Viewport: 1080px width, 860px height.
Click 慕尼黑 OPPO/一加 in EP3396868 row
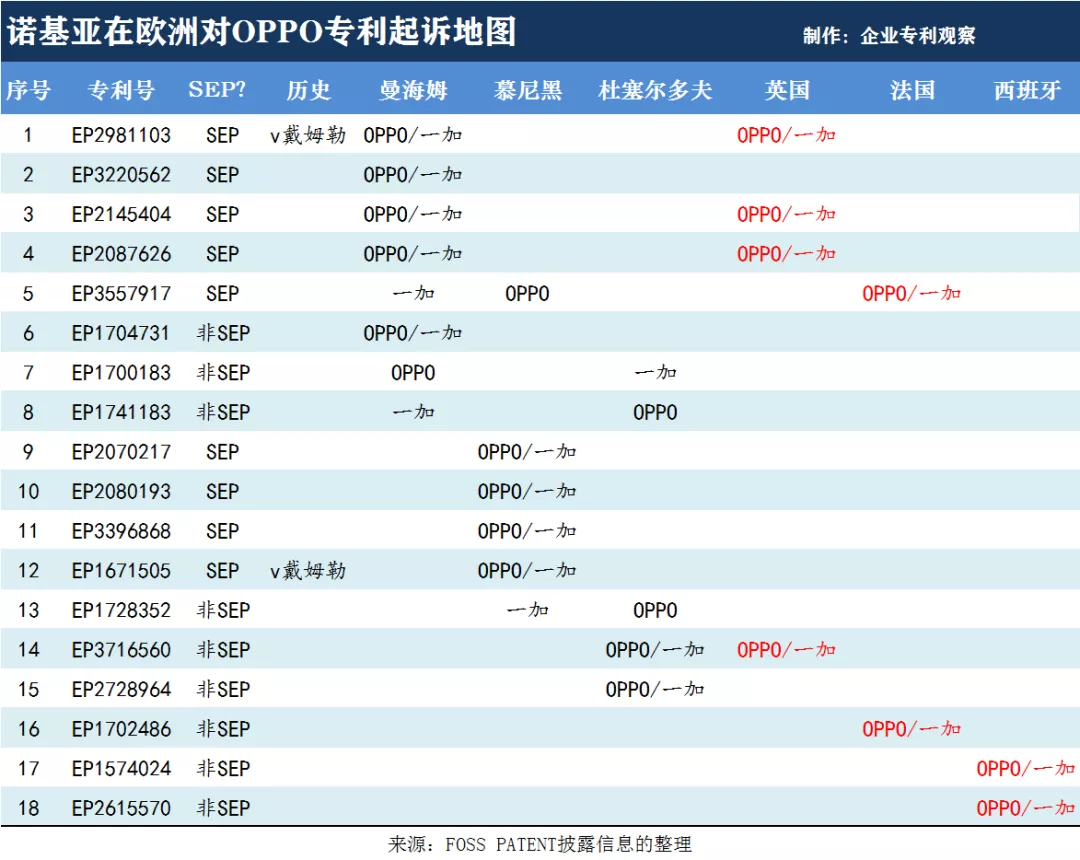[x=527, y=531]
